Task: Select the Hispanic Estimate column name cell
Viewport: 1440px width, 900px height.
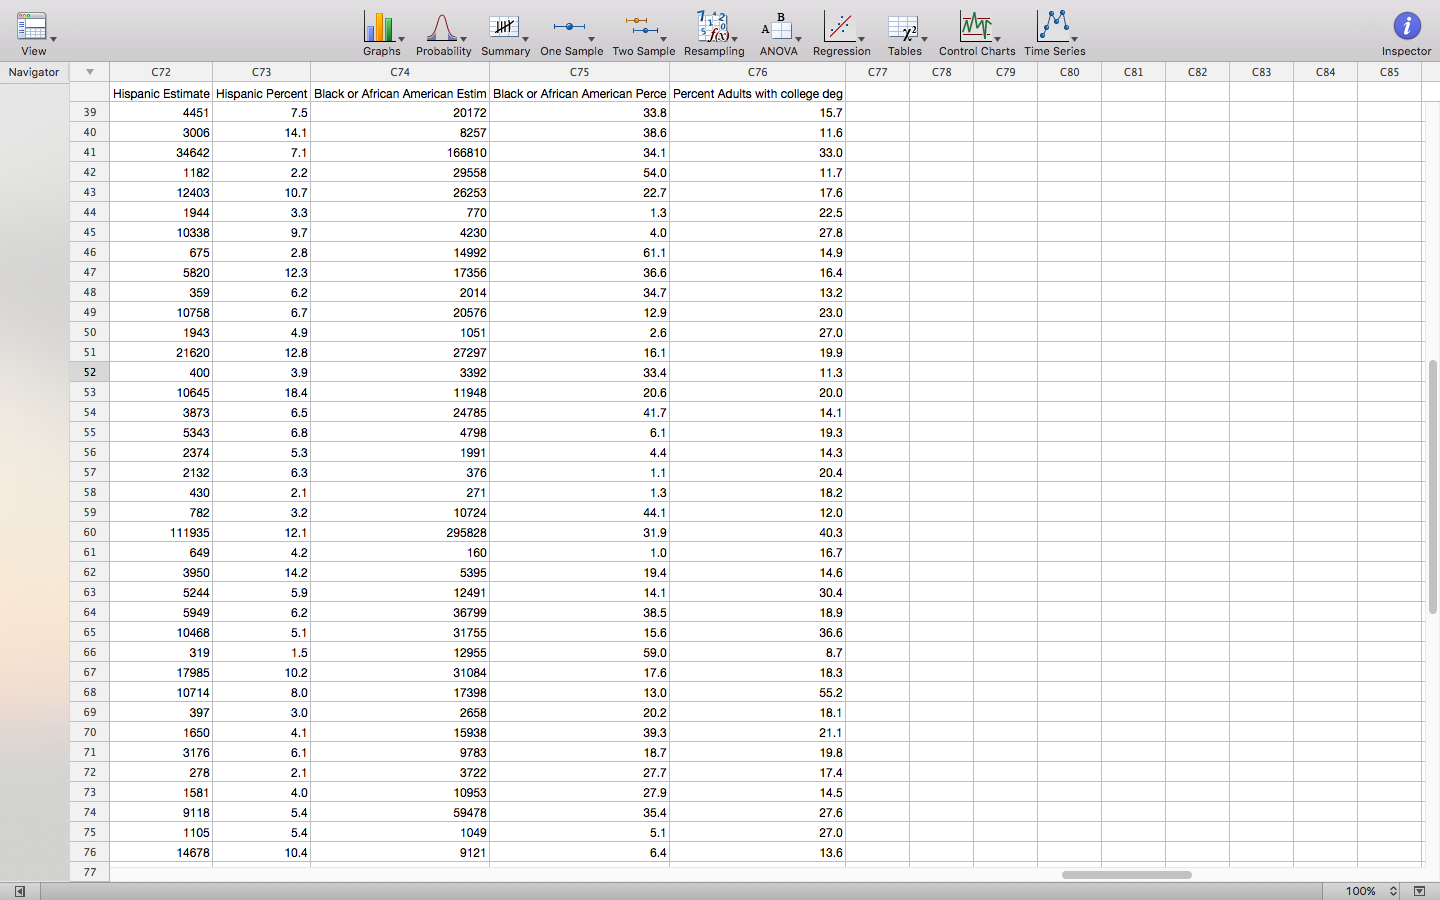Action: [161, 93]
